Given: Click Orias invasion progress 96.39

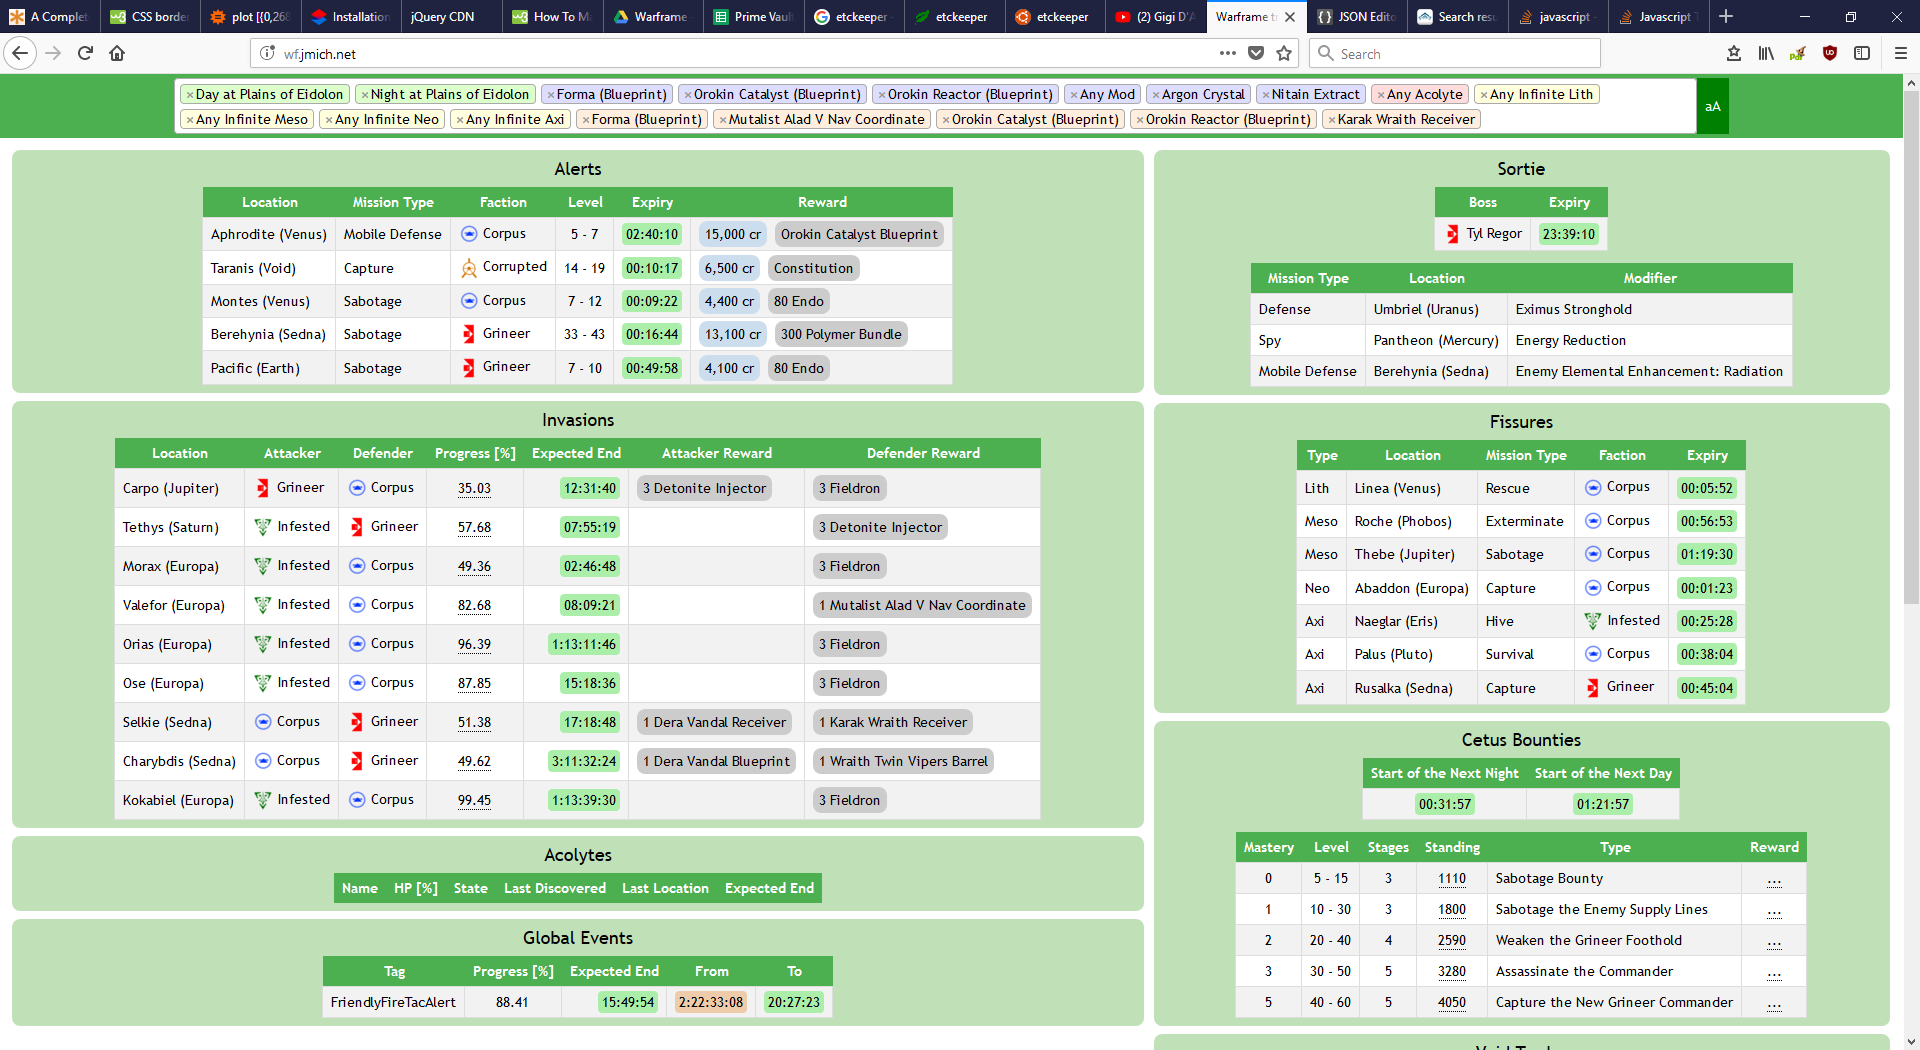Looking at the screenshot, I should (x=474, y=645).
